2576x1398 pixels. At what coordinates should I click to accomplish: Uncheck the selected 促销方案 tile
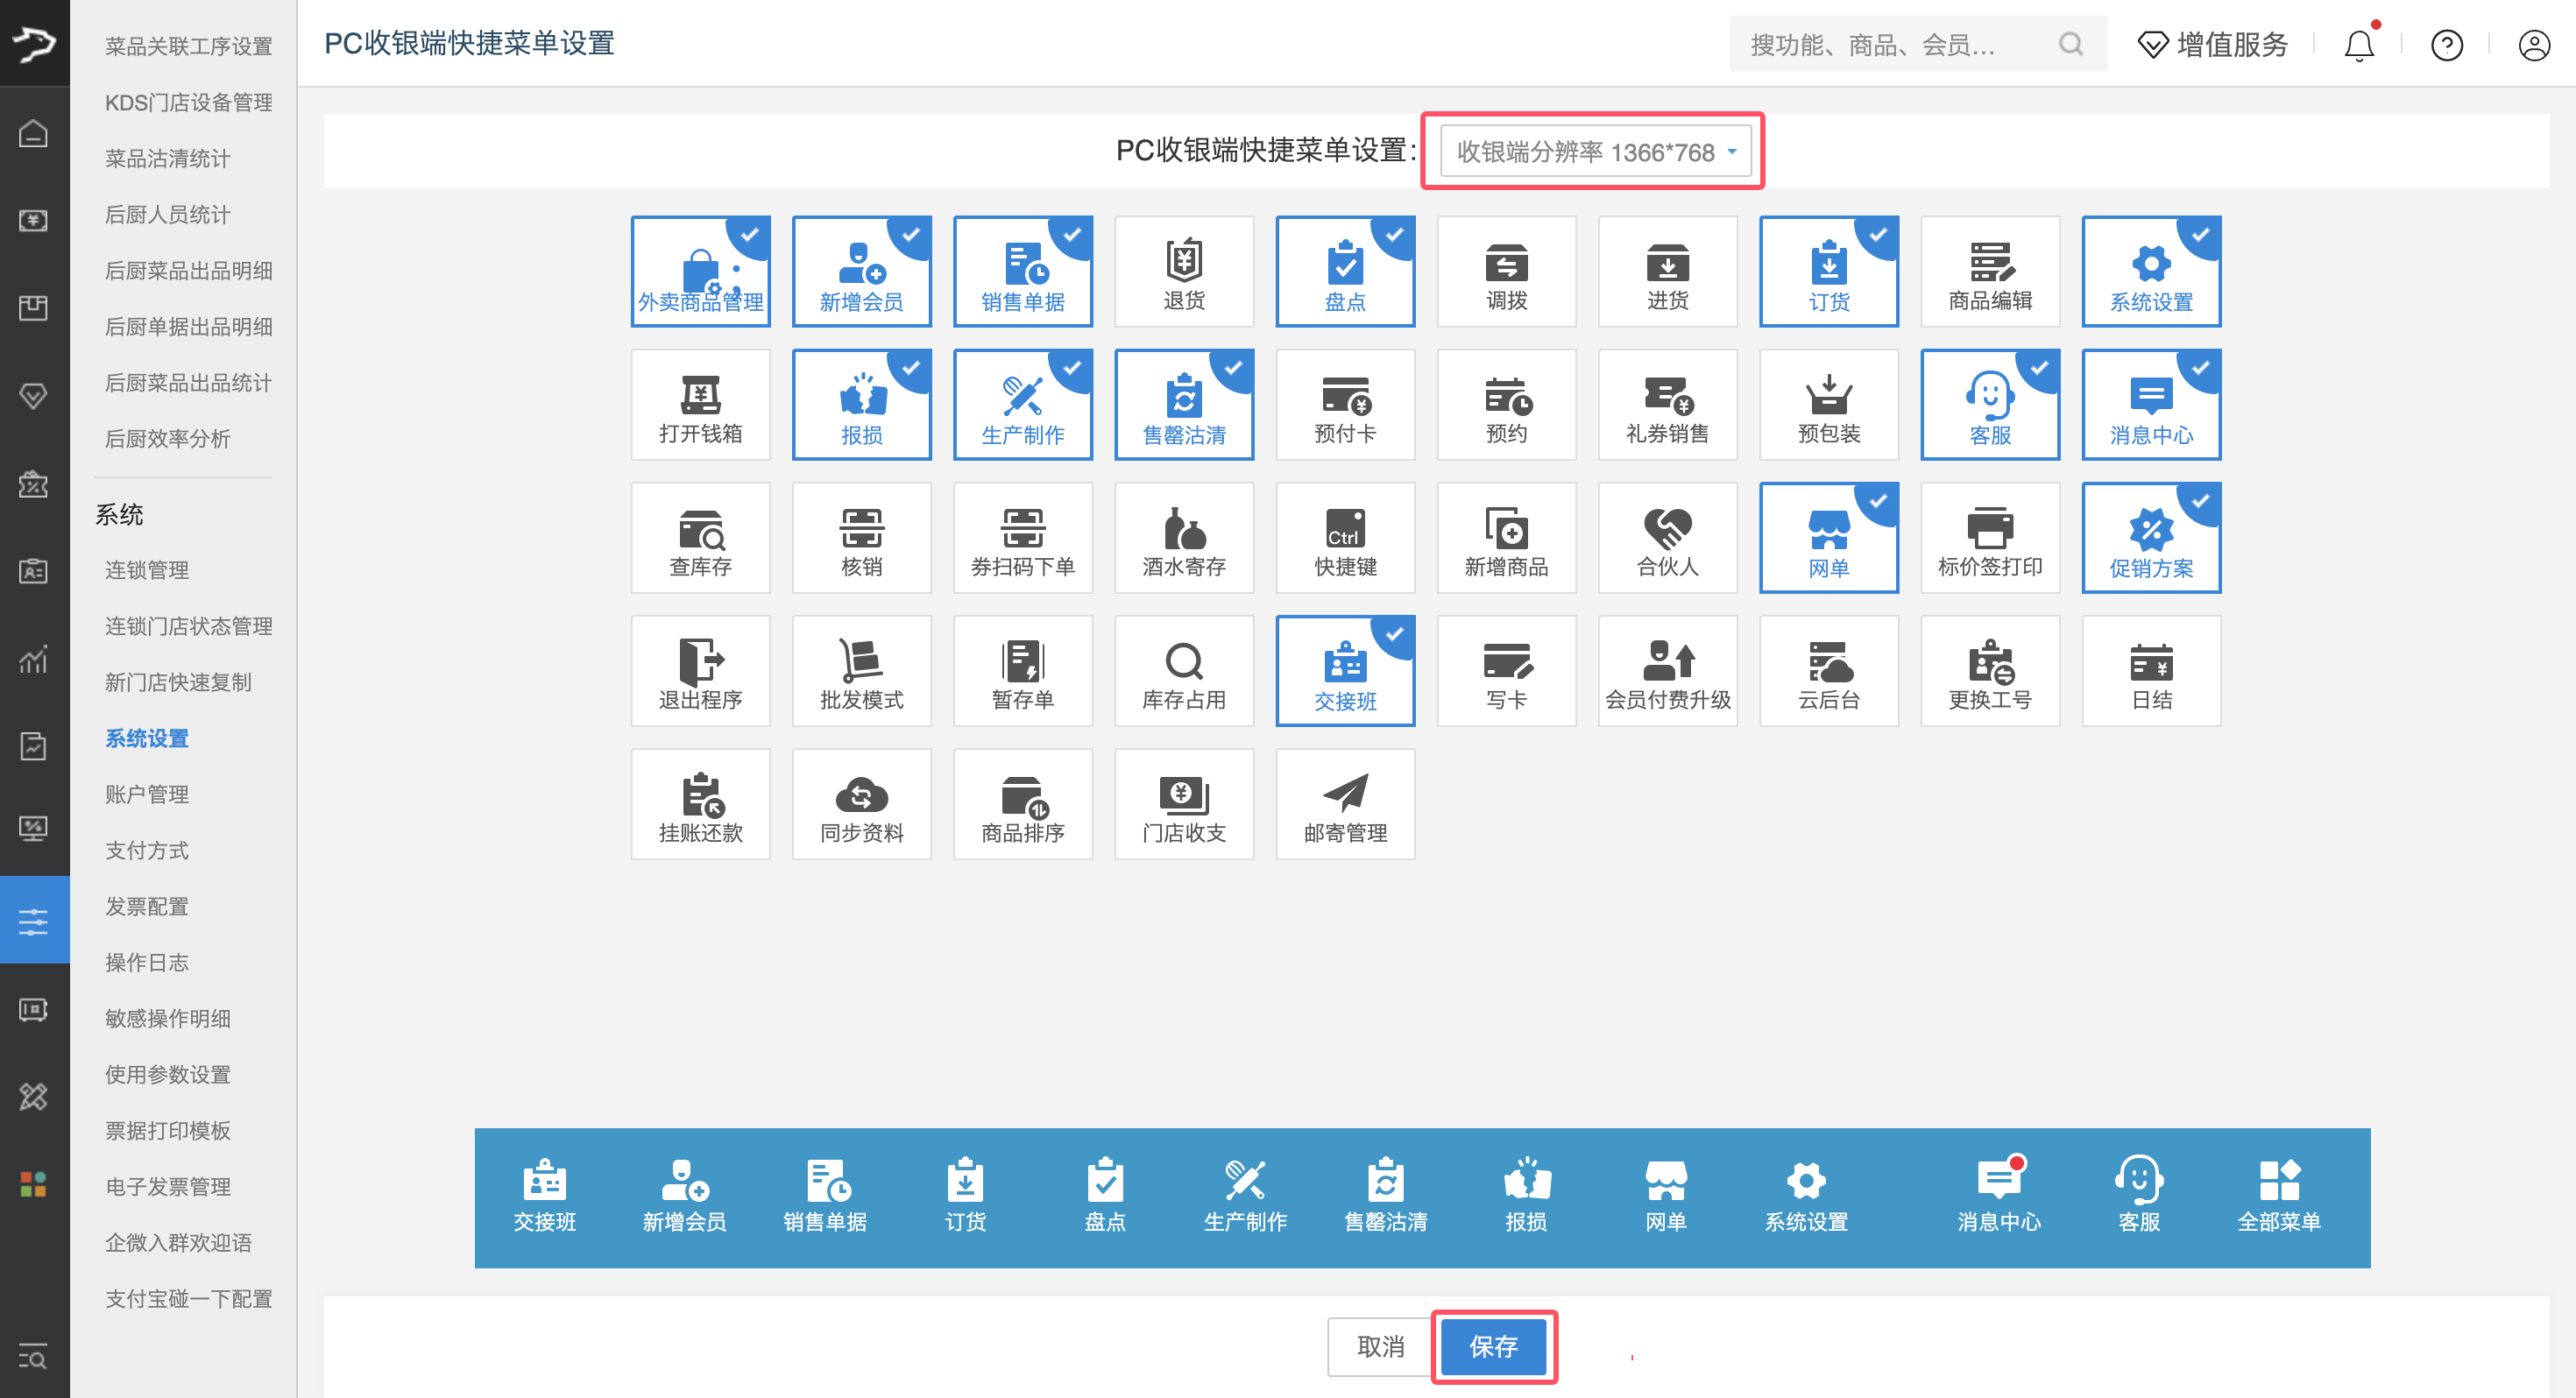(2150, 538)
